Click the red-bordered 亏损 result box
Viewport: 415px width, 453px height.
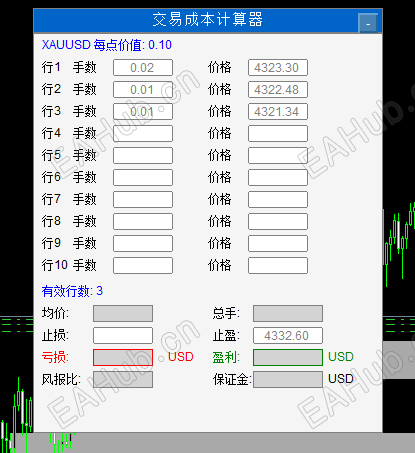123,357
